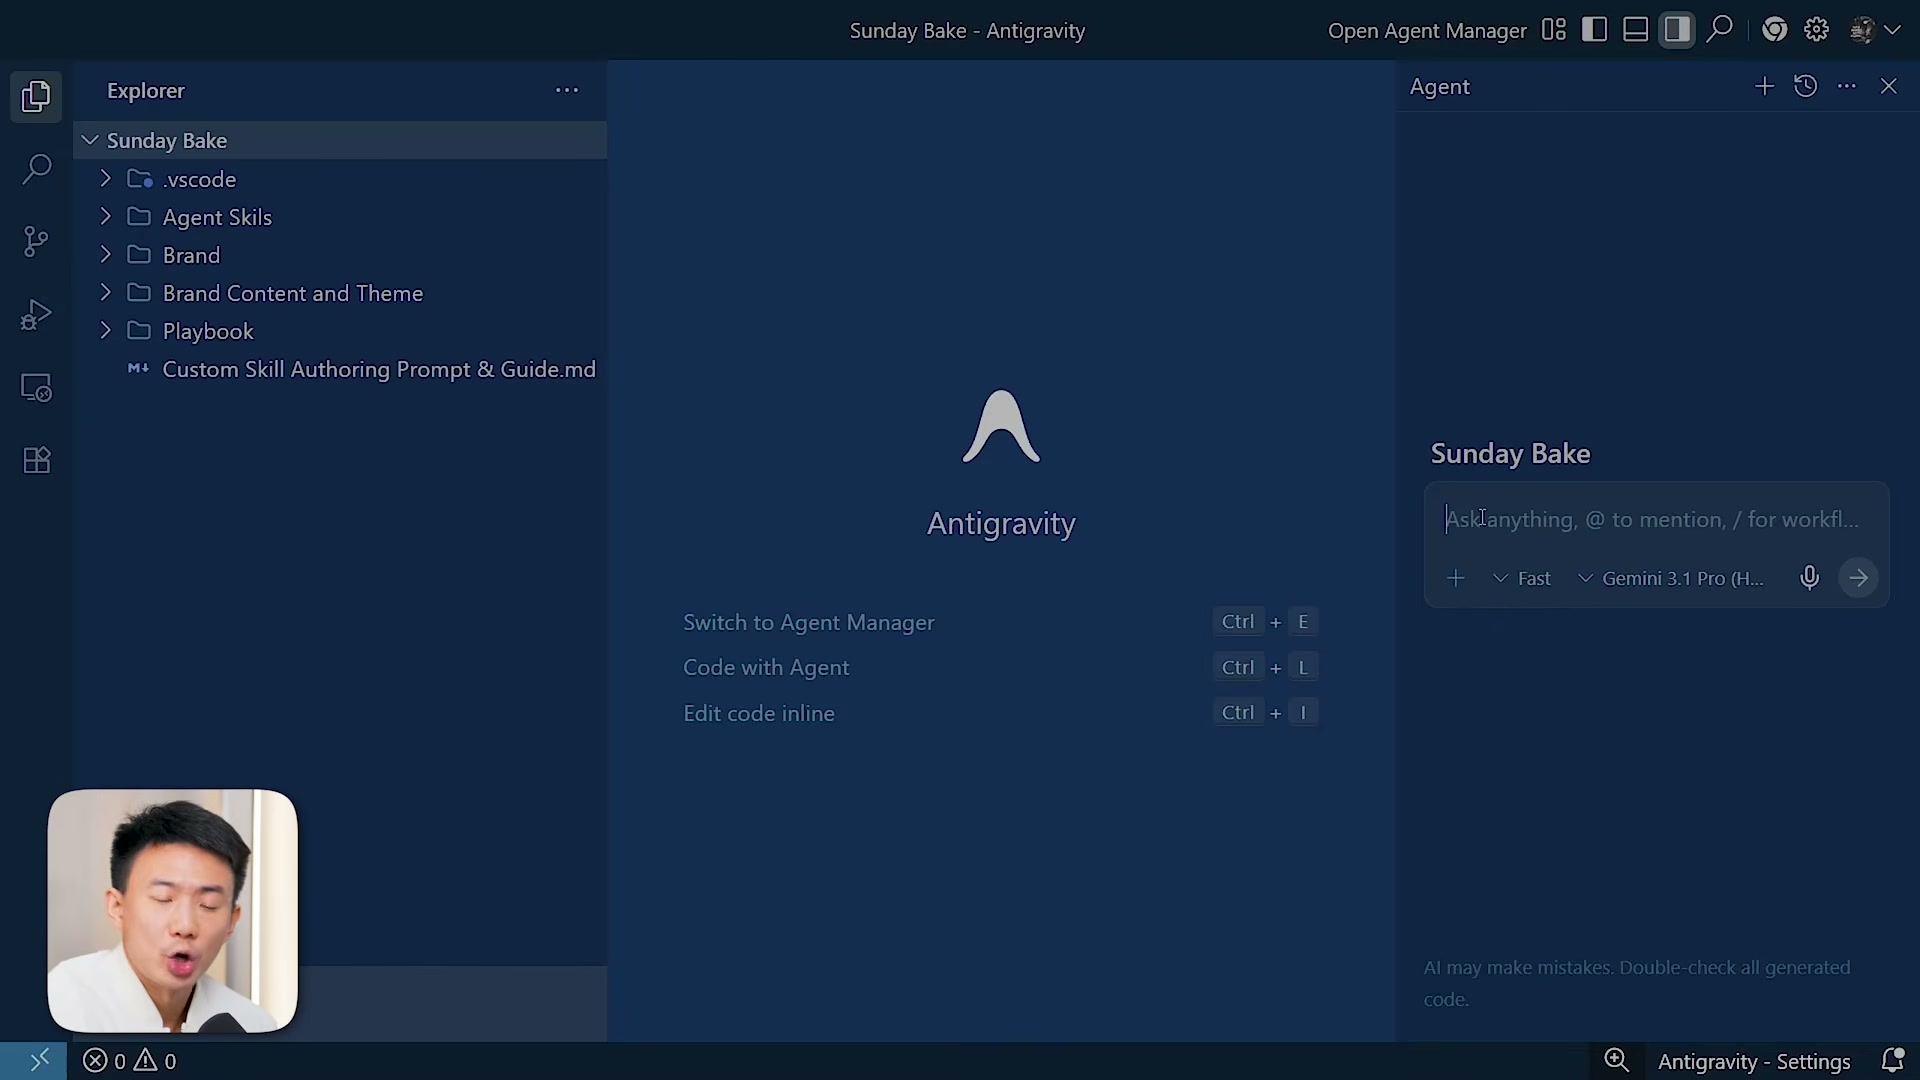
Task: Toggle the secondary sidebar visibility
Action: [1678, 29]
